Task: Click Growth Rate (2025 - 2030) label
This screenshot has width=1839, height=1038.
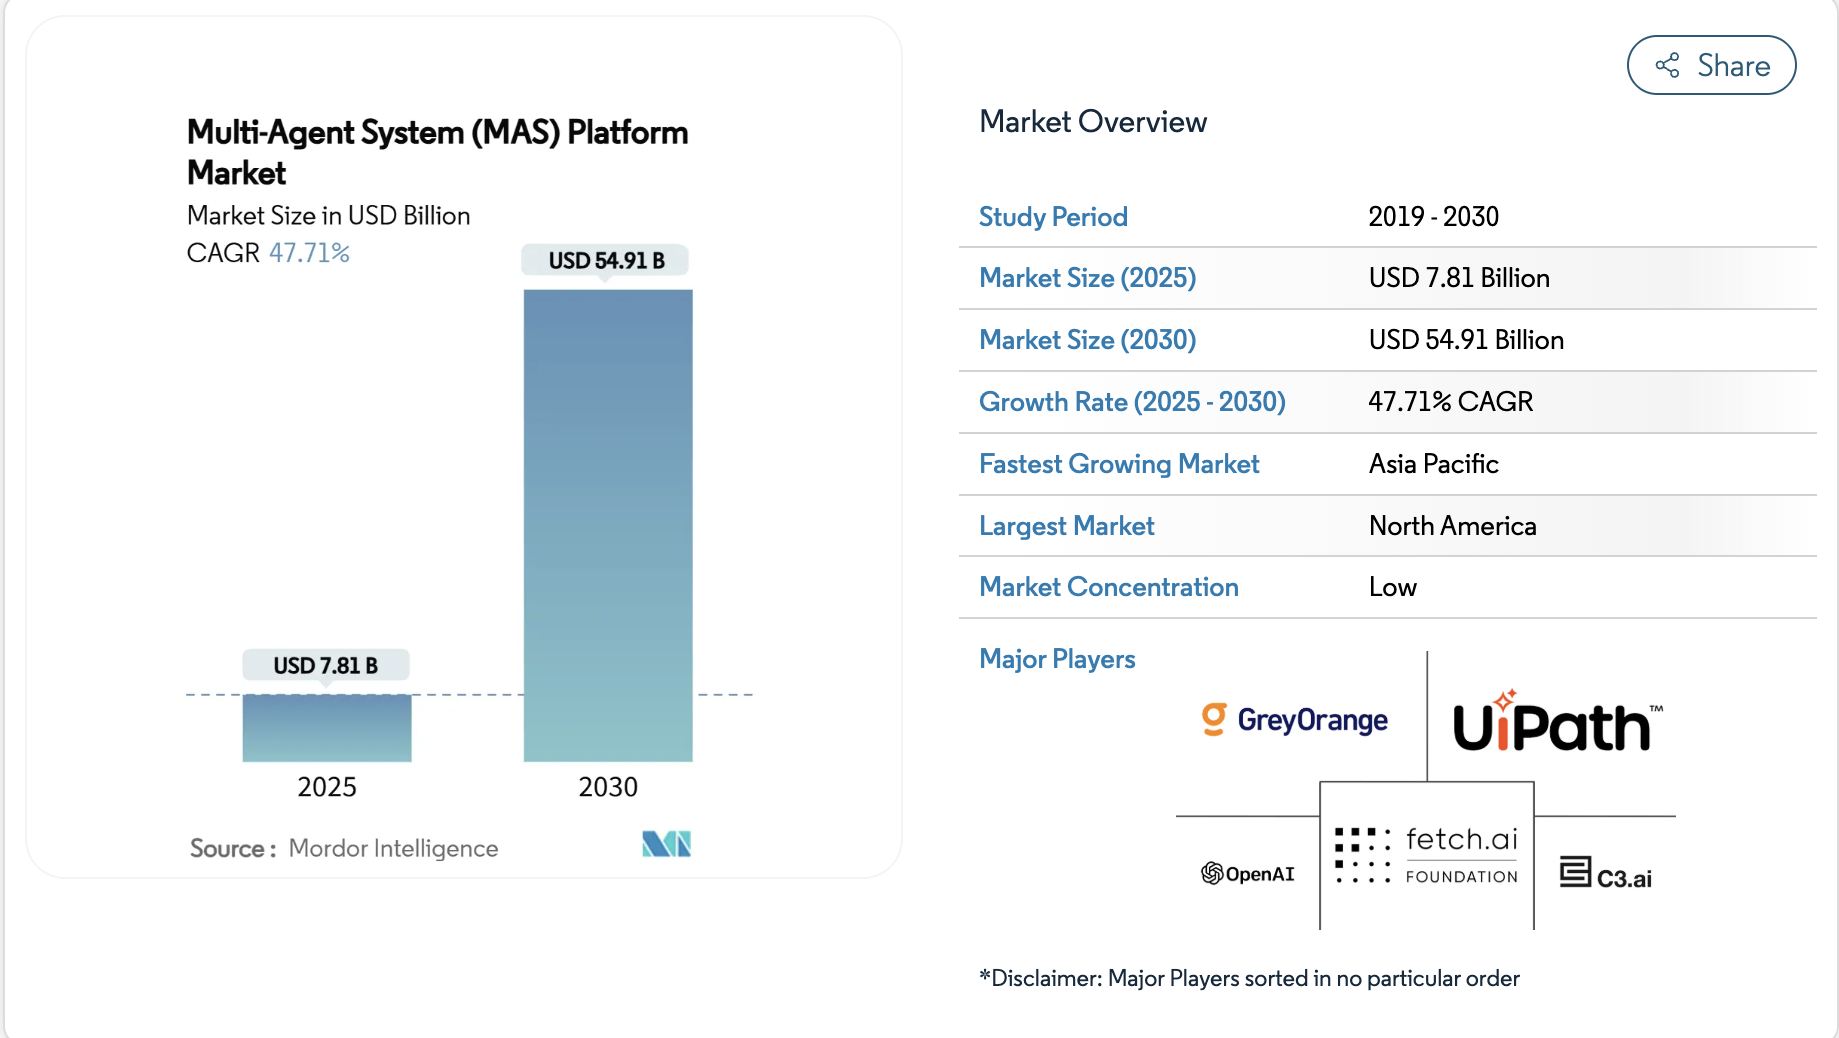Action: 1132,402
